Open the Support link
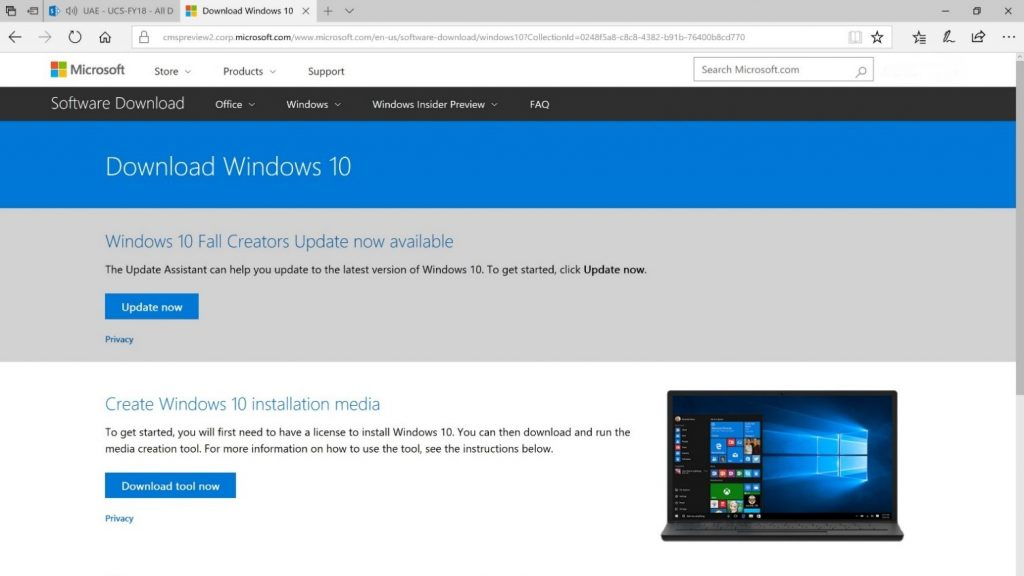This screenshot has width=1024, height=576. click(326, 71)
